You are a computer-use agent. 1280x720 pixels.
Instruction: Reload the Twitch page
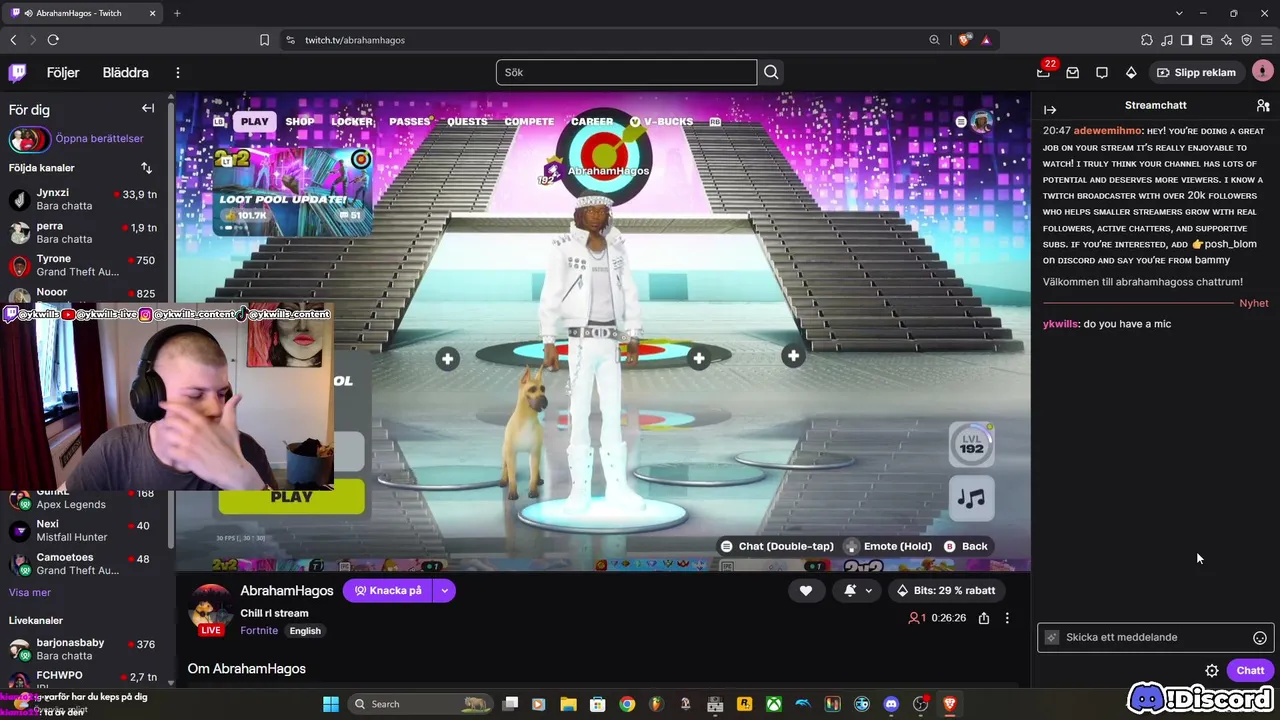point(53,40)
